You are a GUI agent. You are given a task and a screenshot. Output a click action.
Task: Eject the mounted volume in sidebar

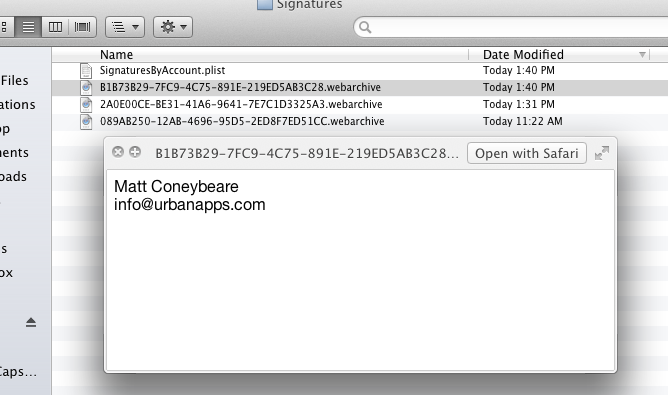pos(31,323)
